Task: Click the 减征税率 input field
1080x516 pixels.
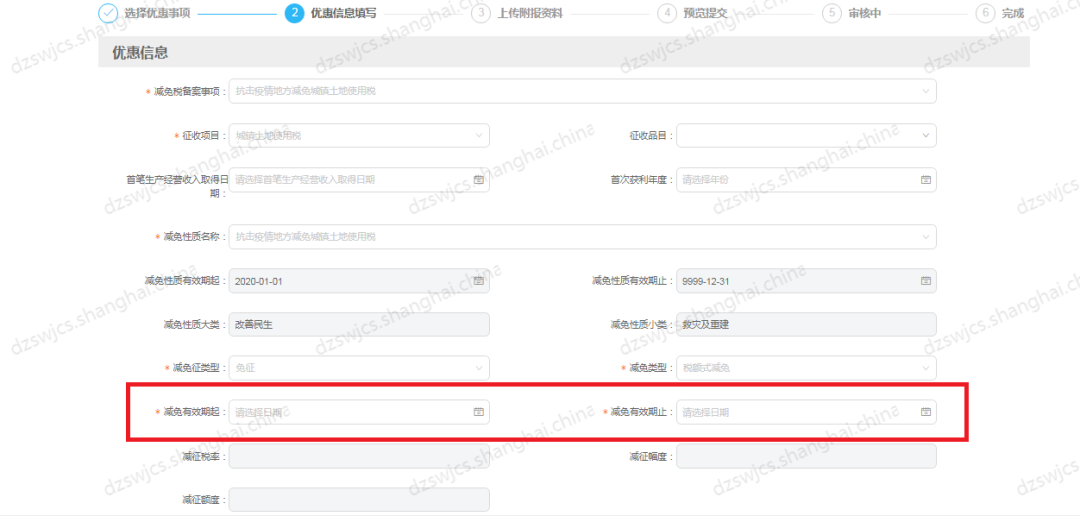Action: click(x=359, y=456)
